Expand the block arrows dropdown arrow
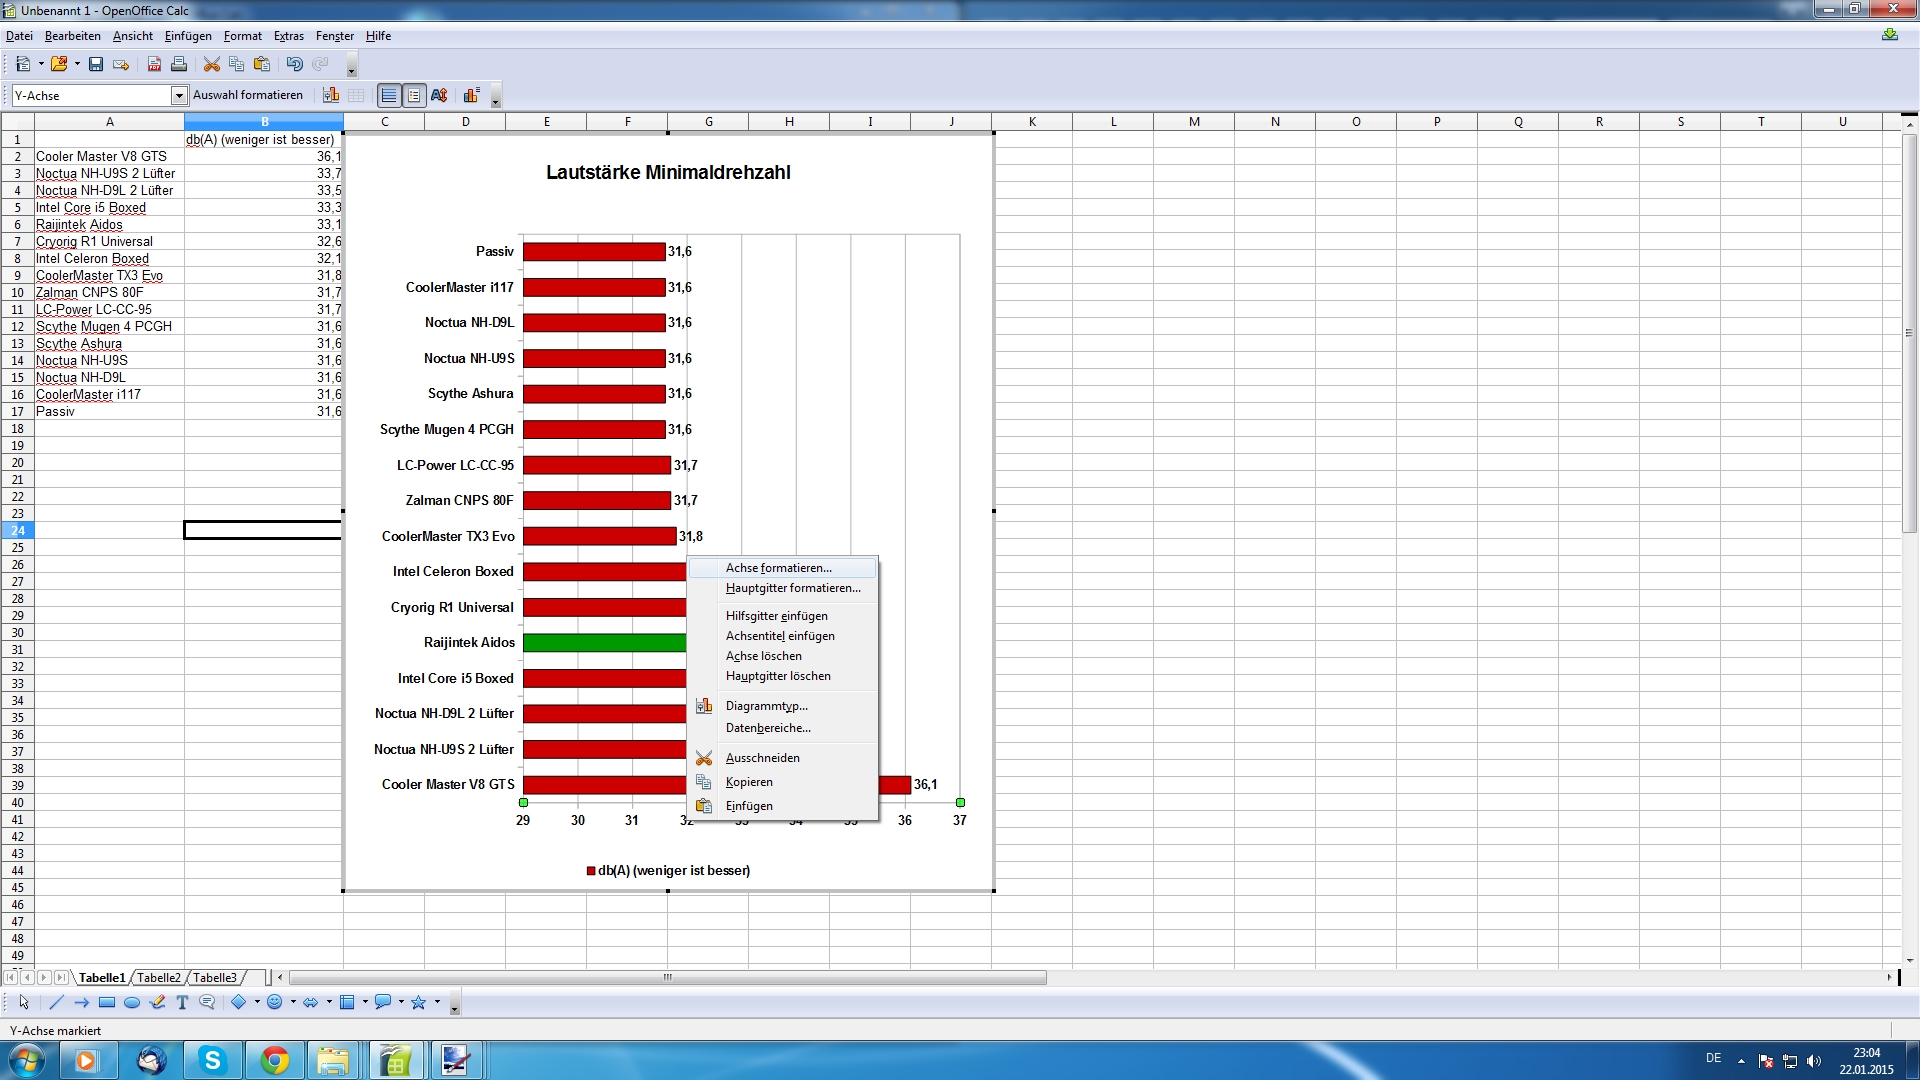 pyautogui.click(x=329, y=1002)
